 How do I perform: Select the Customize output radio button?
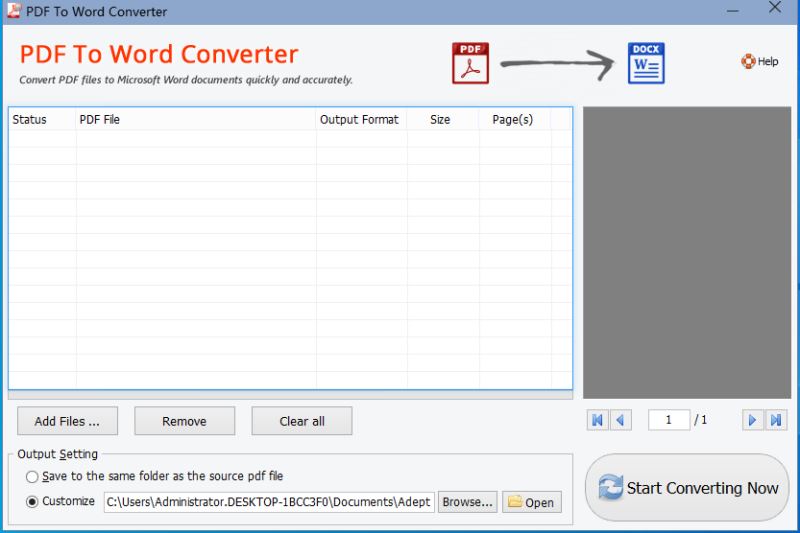tap(32, 502)
